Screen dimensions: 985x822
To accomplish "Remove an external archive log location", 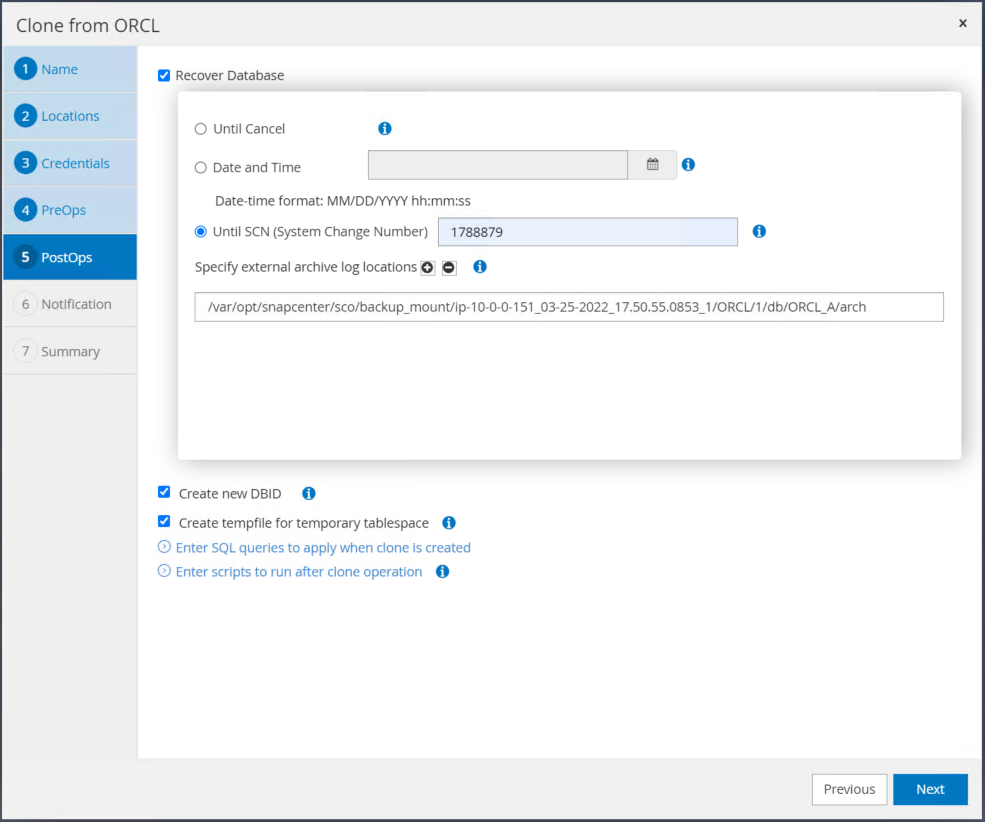I will coord(449,268).
